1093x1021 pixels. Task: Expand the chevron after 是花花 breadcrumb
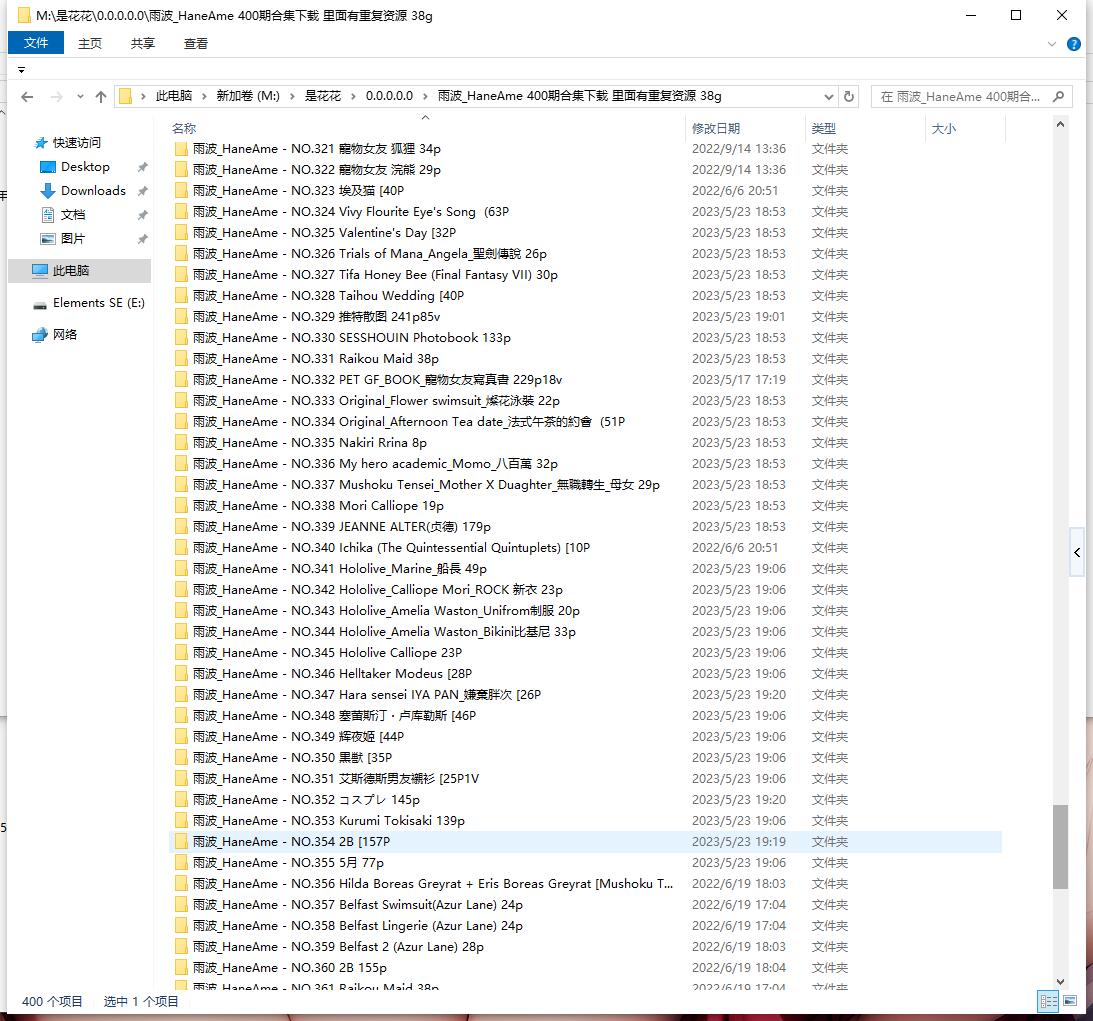[353, 96]
